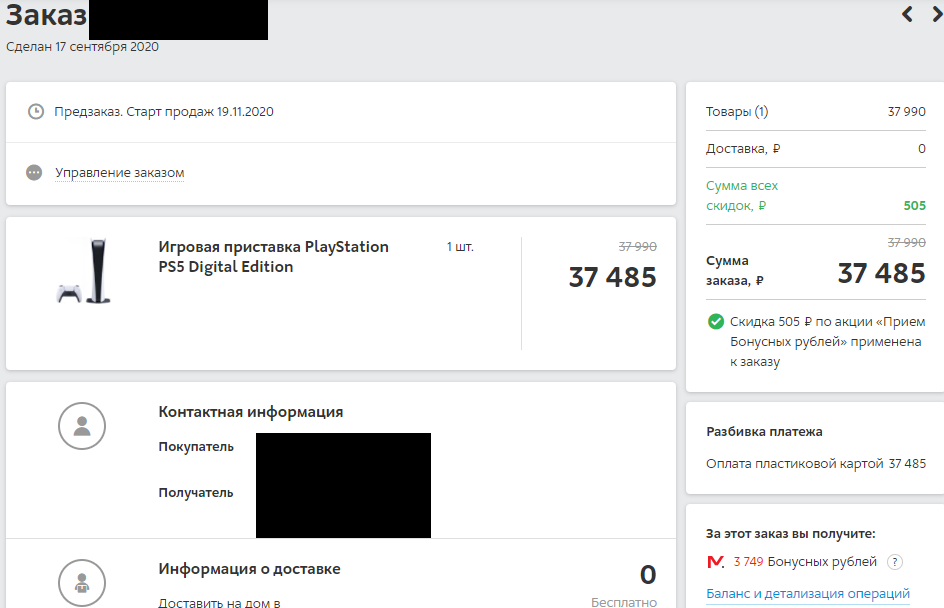Click value 37 990 in the "Товары (1)" row

point(907,112)
